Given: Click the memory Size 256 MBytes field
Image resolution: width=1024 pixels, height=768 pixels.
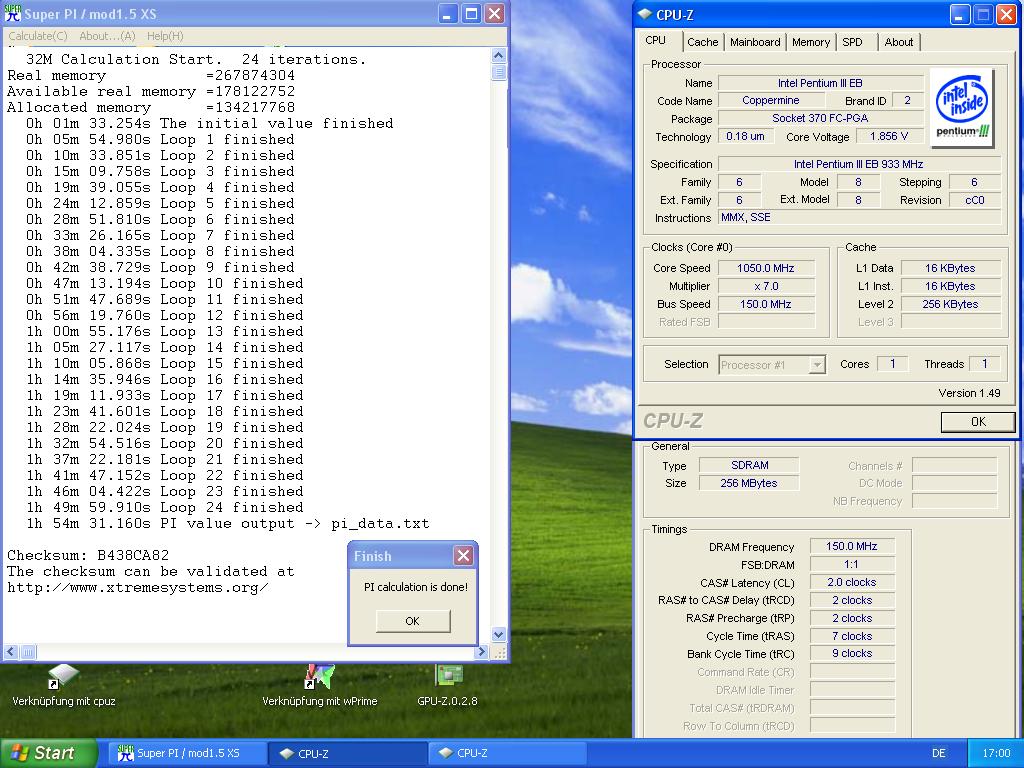Looking at the screenshot, I should click(749, 483).
